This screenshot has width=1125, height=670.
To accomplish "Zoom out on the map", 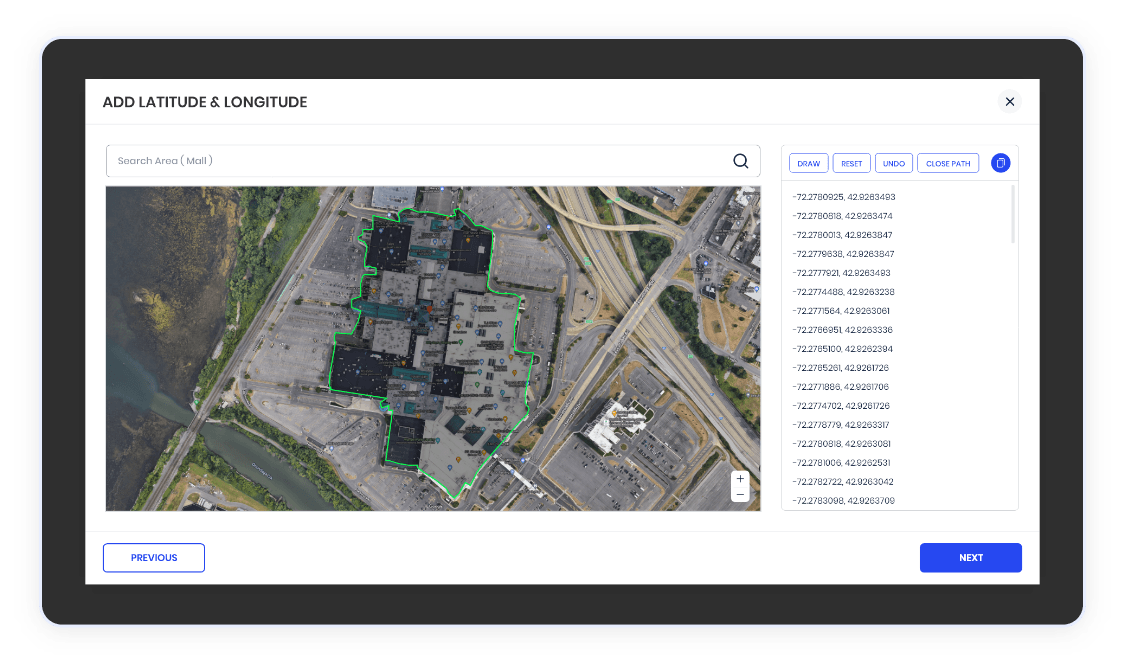I will tap(740, 494).
